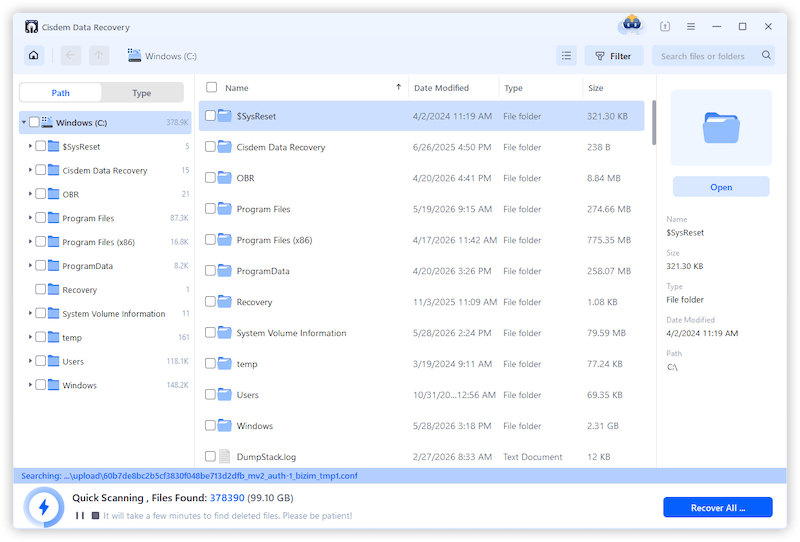Check the Cisdem Data Recovery list checkbox
The height and width of the screenshot is (542, 800).
(210, 147)
